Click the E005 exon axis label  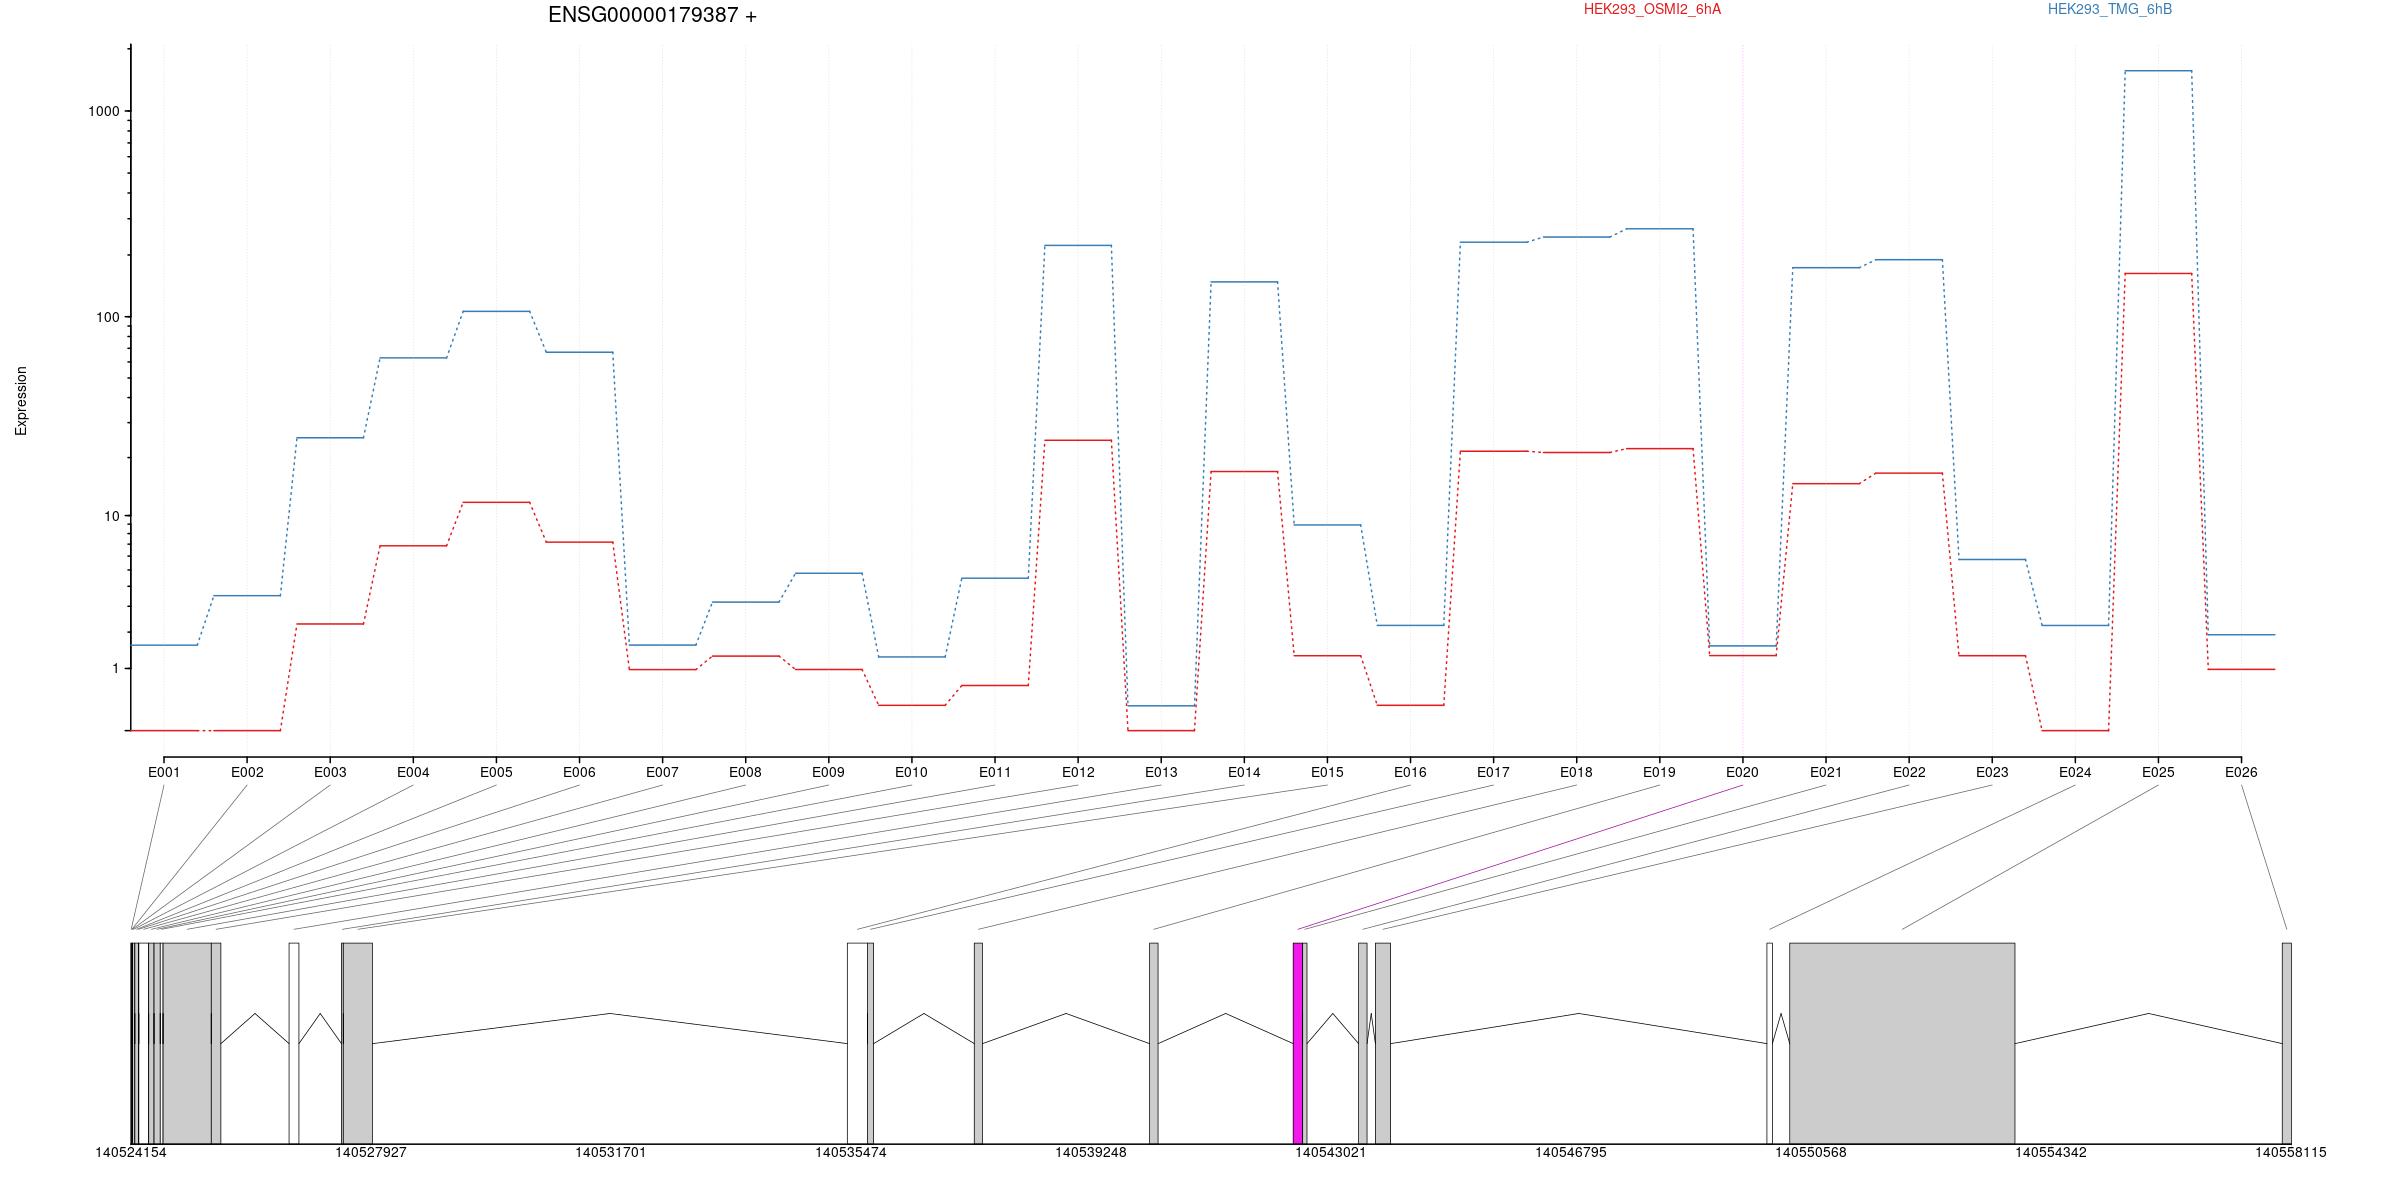(496, 772)
